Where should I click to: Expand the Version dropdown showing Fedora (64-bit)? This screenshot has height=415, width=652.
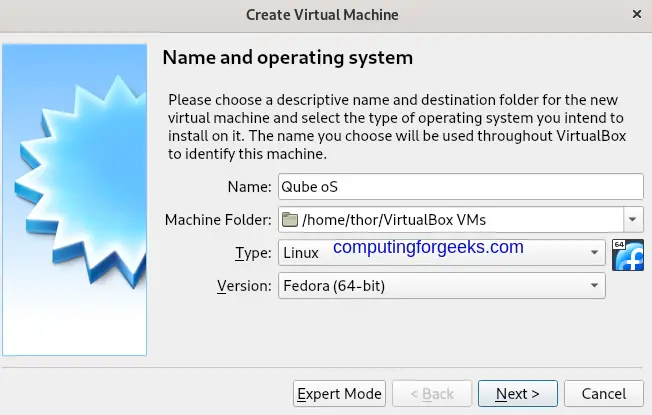tap(442, 286)
